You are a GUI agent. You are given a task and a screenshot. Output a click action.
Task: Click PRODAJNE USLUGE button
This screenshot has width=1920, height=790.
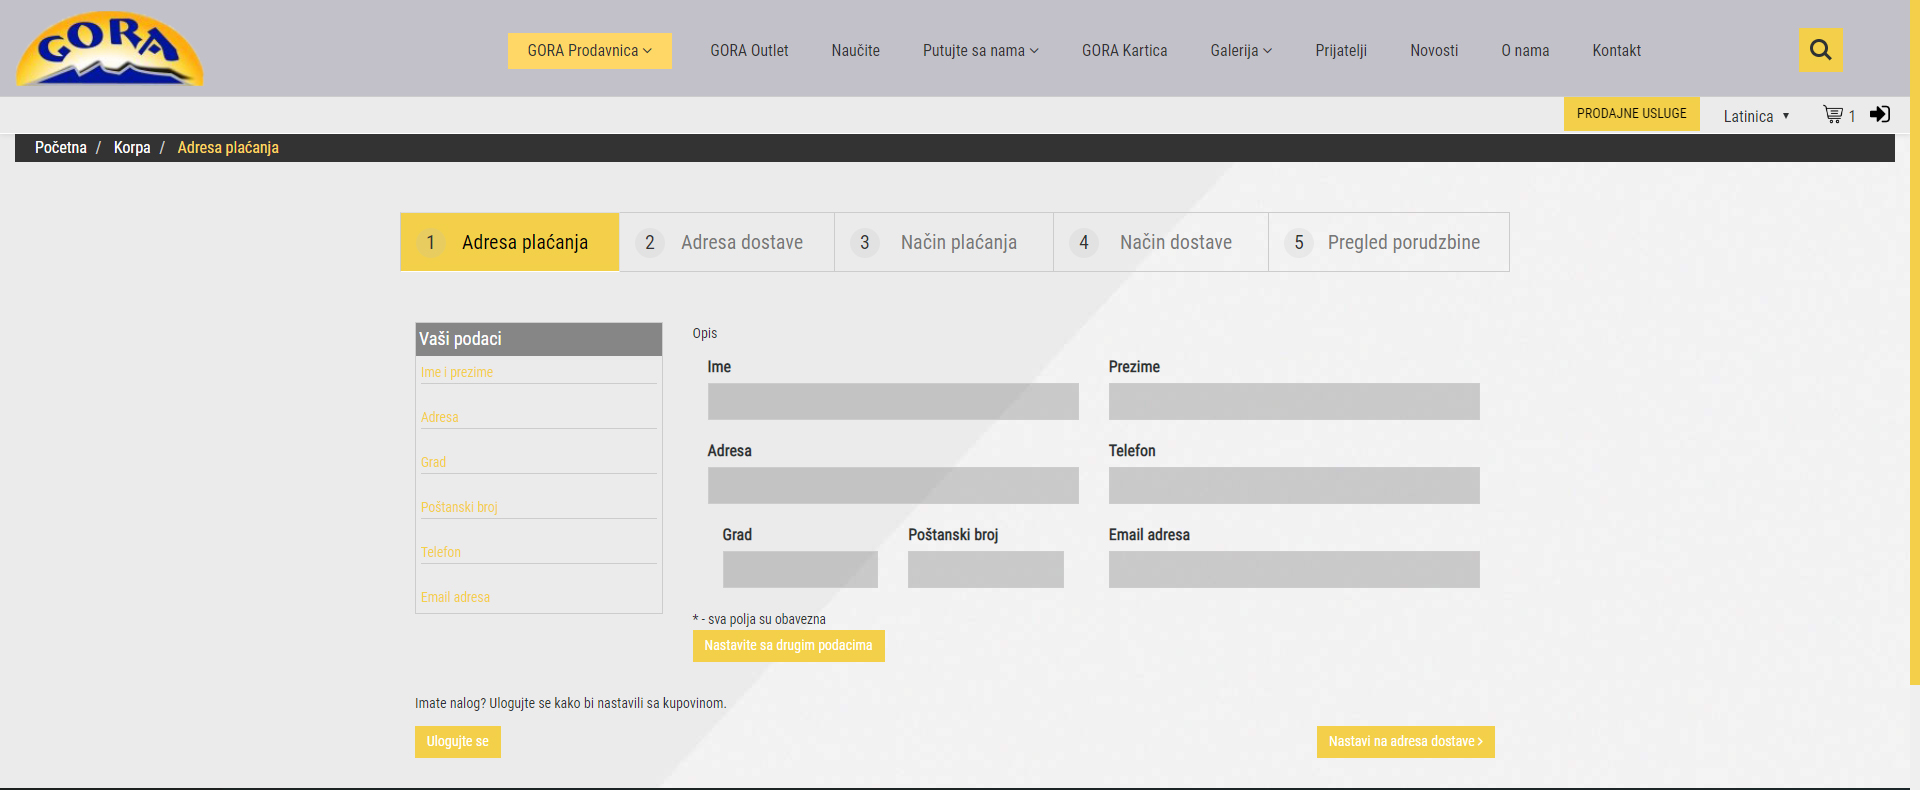(1632, 114)
